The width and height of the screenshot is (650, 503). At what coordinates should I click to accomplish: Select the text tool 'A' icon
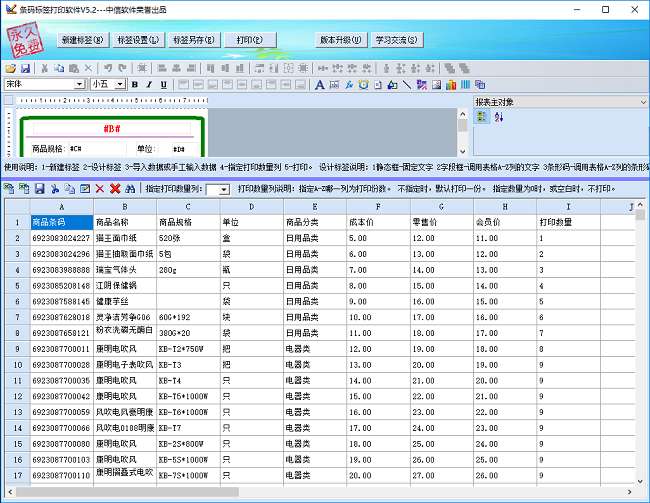pyautogui.click(x=319, y=85)
